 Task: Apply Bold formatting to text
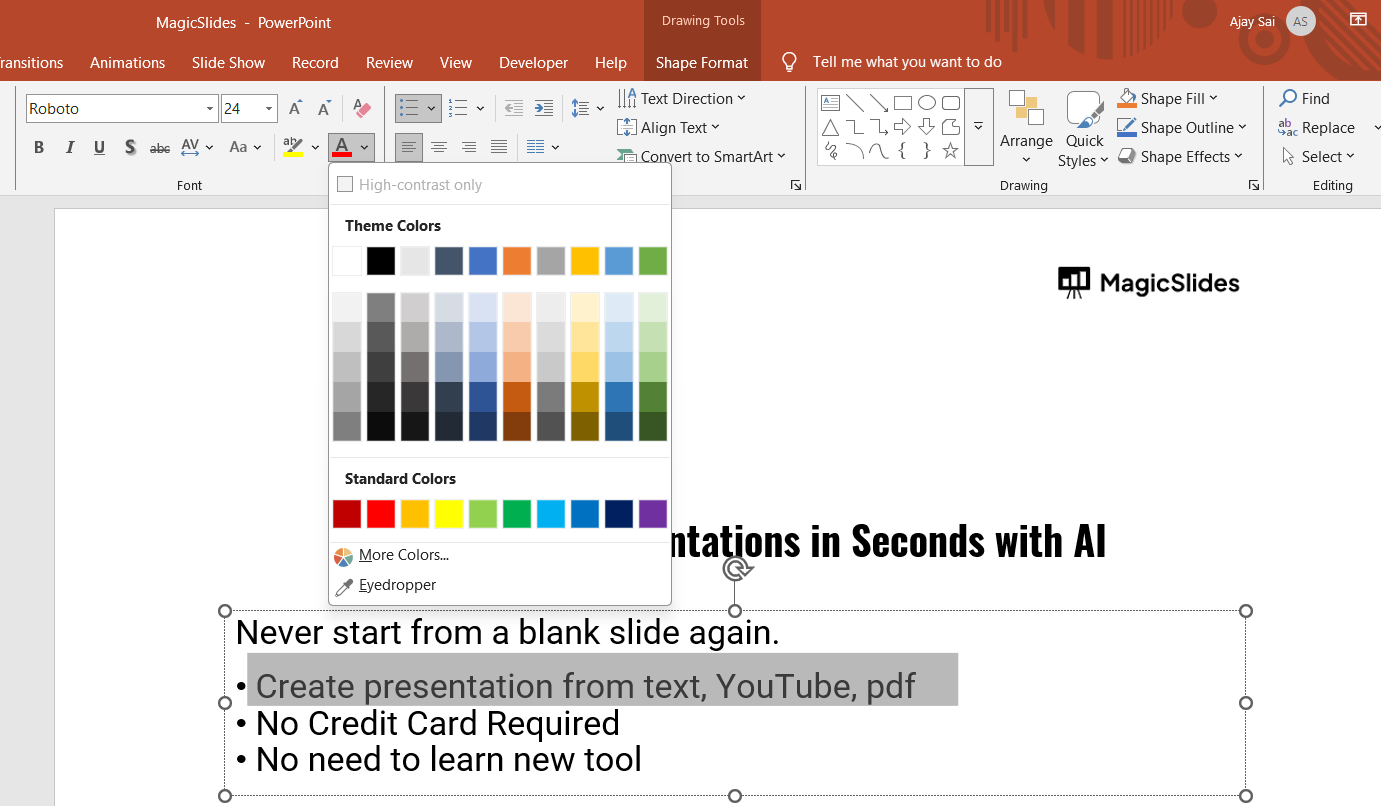point(39,148)
